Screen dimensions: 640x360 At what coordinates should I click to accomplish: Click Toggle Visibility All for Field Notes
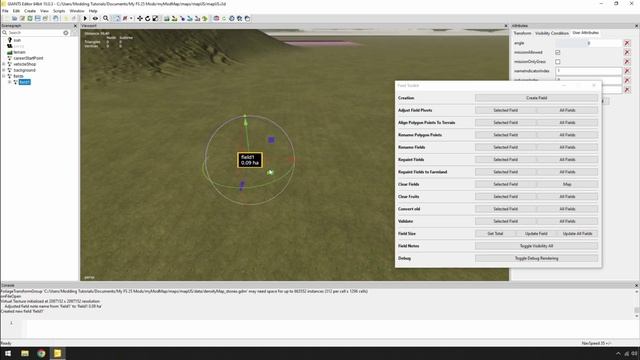pos(536,246)
